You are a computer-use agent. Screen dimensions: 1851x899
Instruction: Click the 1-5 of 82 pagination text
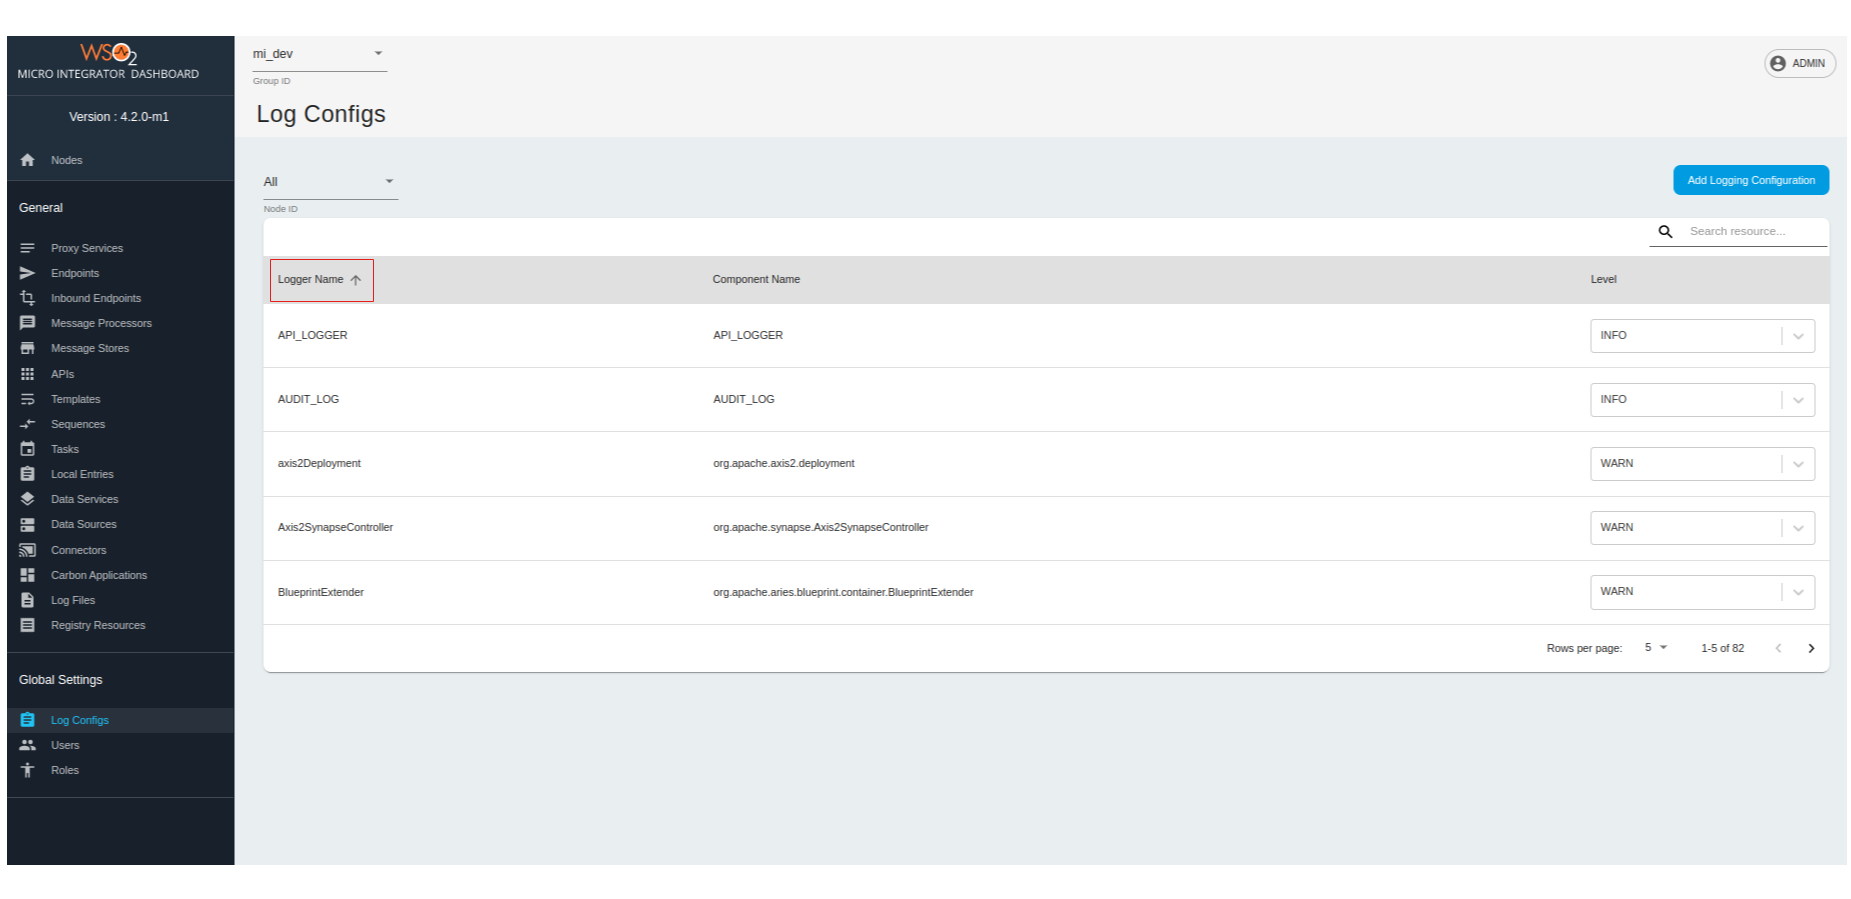pyautogui.click(x=1722, y=648)
